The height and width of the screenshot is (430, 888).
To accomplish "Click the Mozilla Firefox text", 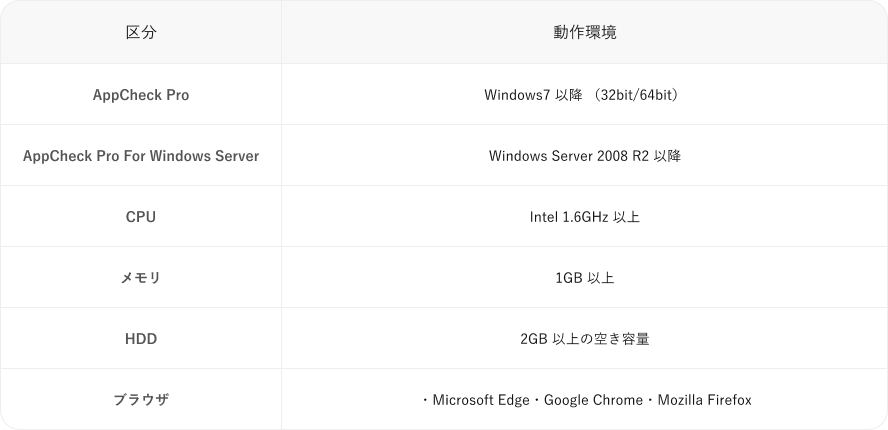I will 705,400.
